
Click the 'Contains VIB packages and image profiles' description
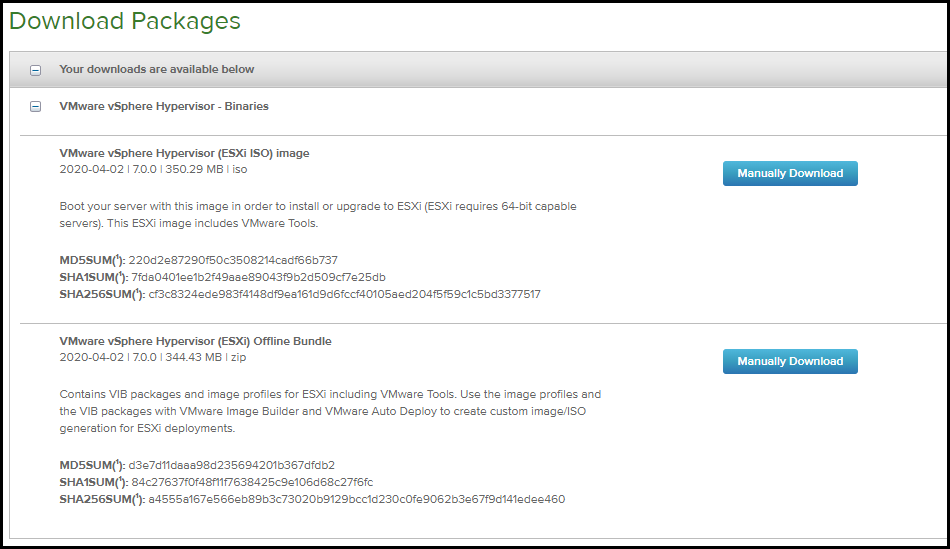(330, 411)
